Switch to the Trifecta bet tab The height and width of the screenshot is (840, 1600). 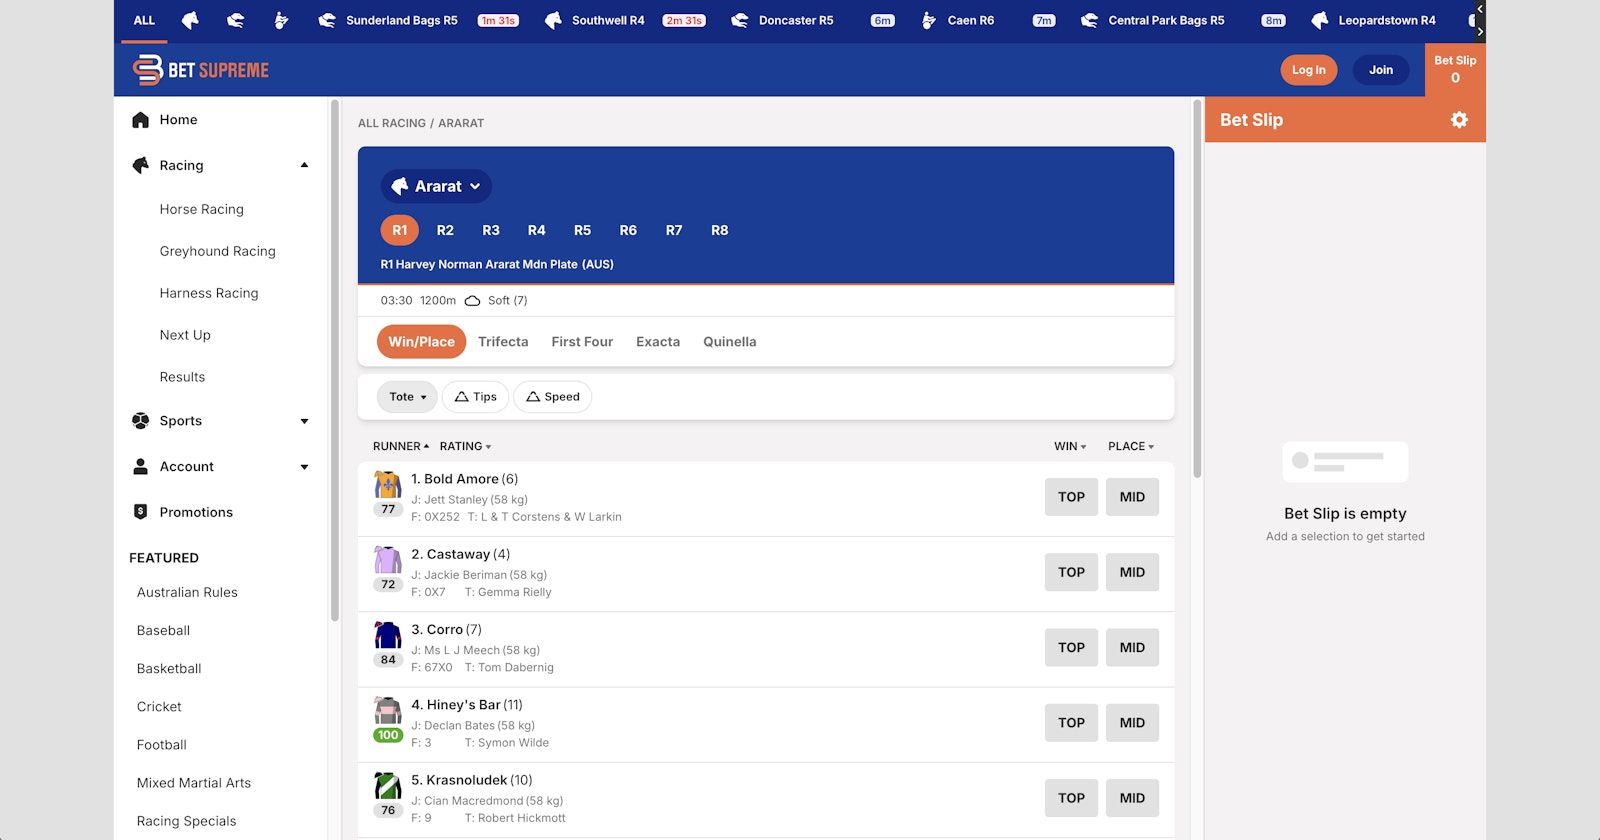(x=503, y=342)
